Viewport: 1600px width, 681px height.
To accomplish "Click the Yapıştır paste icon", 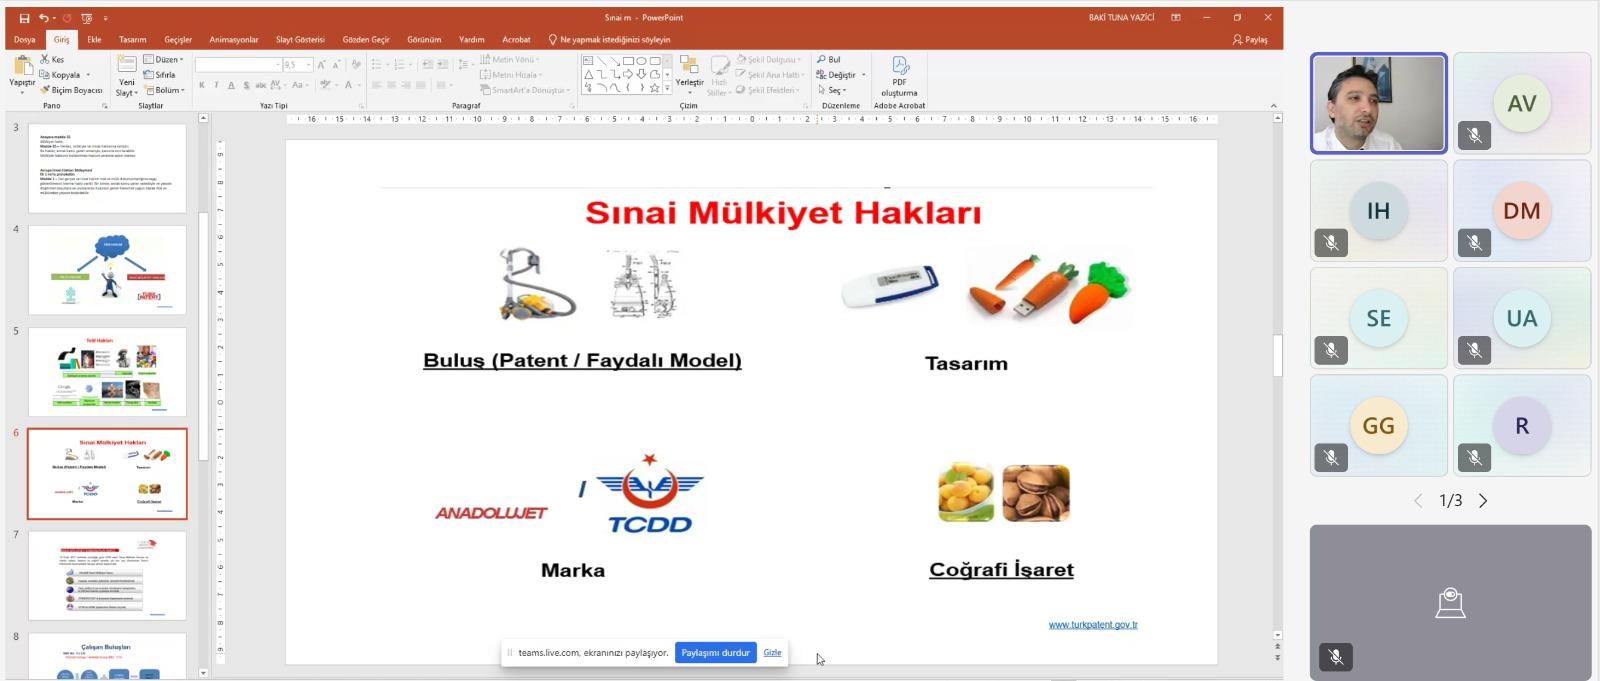I will click(x=21, y=68).
